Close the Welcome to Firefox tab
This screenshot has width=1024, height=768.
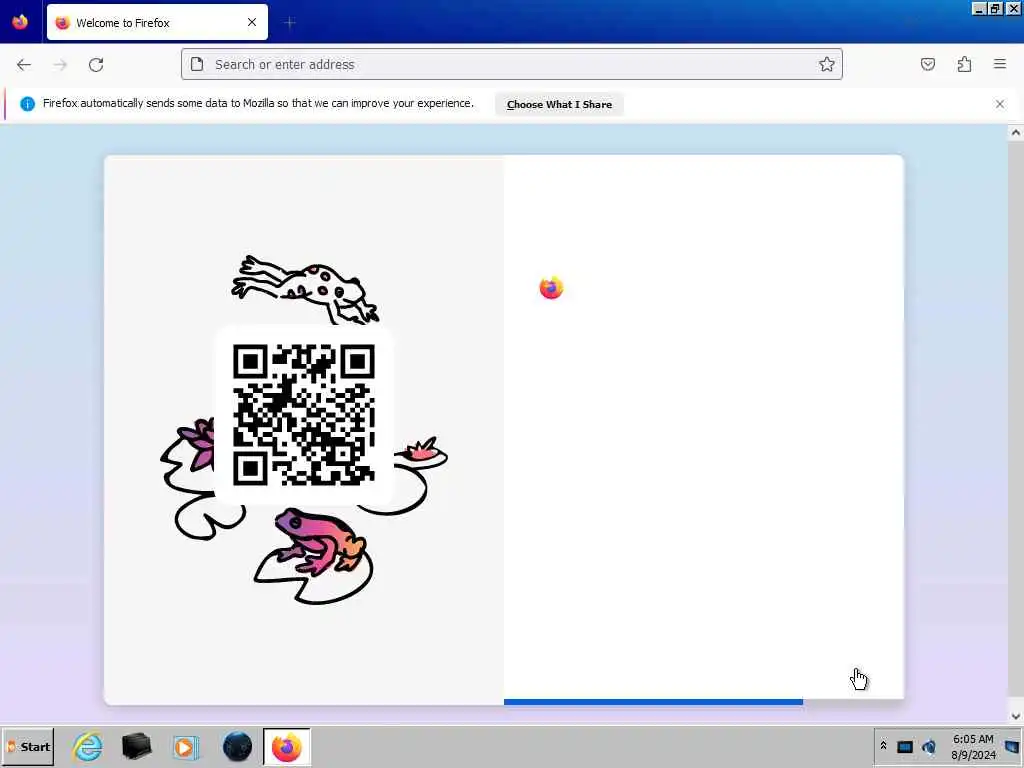pyautogui.click(x=252, y=22)
